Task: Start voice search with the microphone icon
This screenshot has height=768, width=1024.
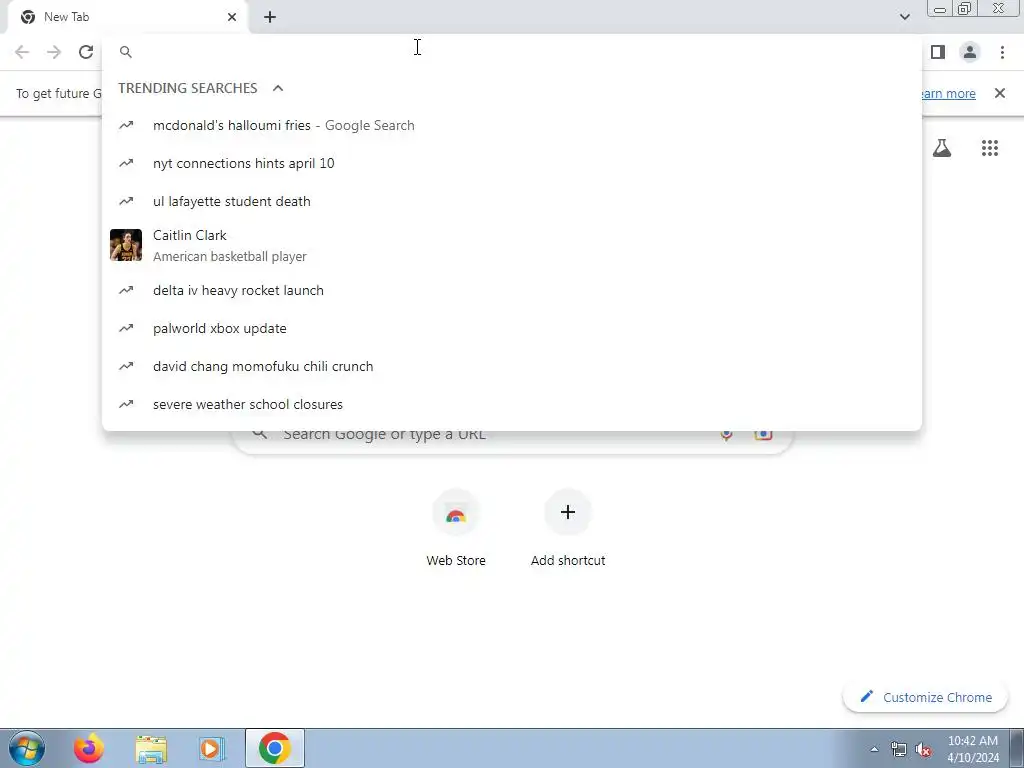Action: pyautogui.click(x=726, y=436)
